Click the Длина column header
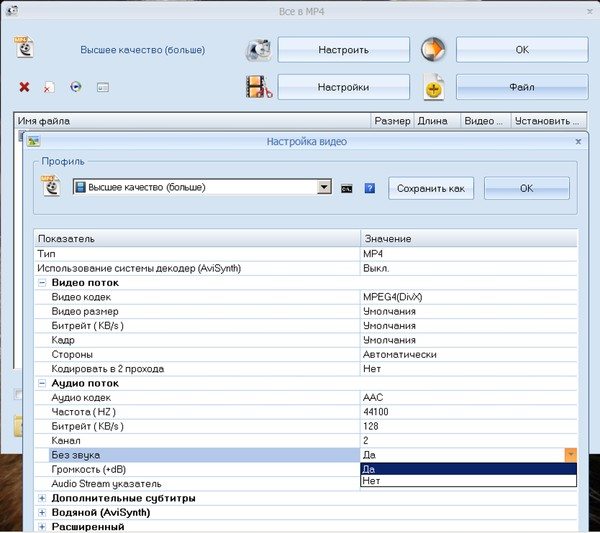 [x=437, y=121]
